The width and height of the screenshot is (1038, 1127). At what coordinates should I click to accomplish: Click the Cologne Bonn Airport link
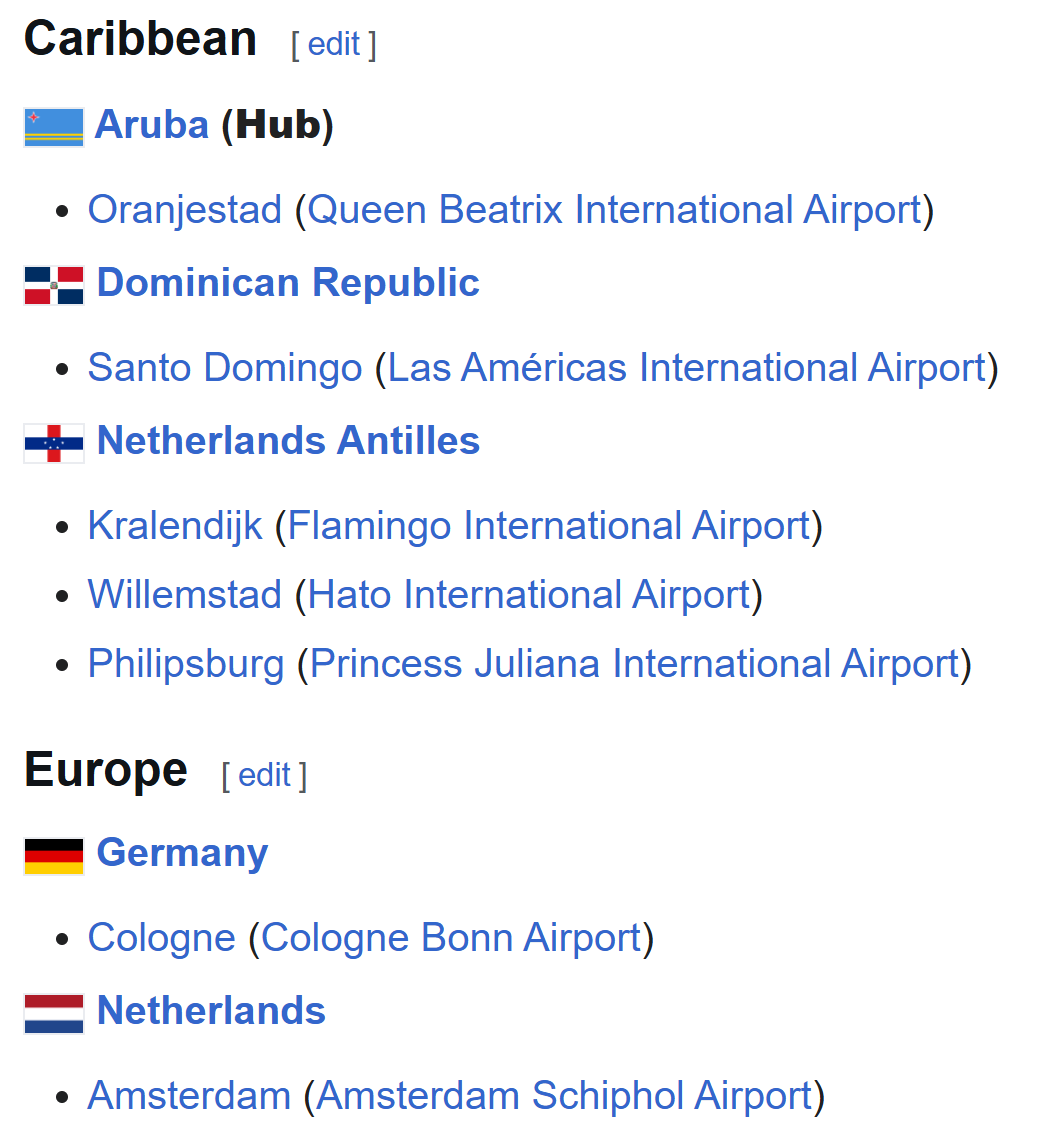[x=451, y=938]
